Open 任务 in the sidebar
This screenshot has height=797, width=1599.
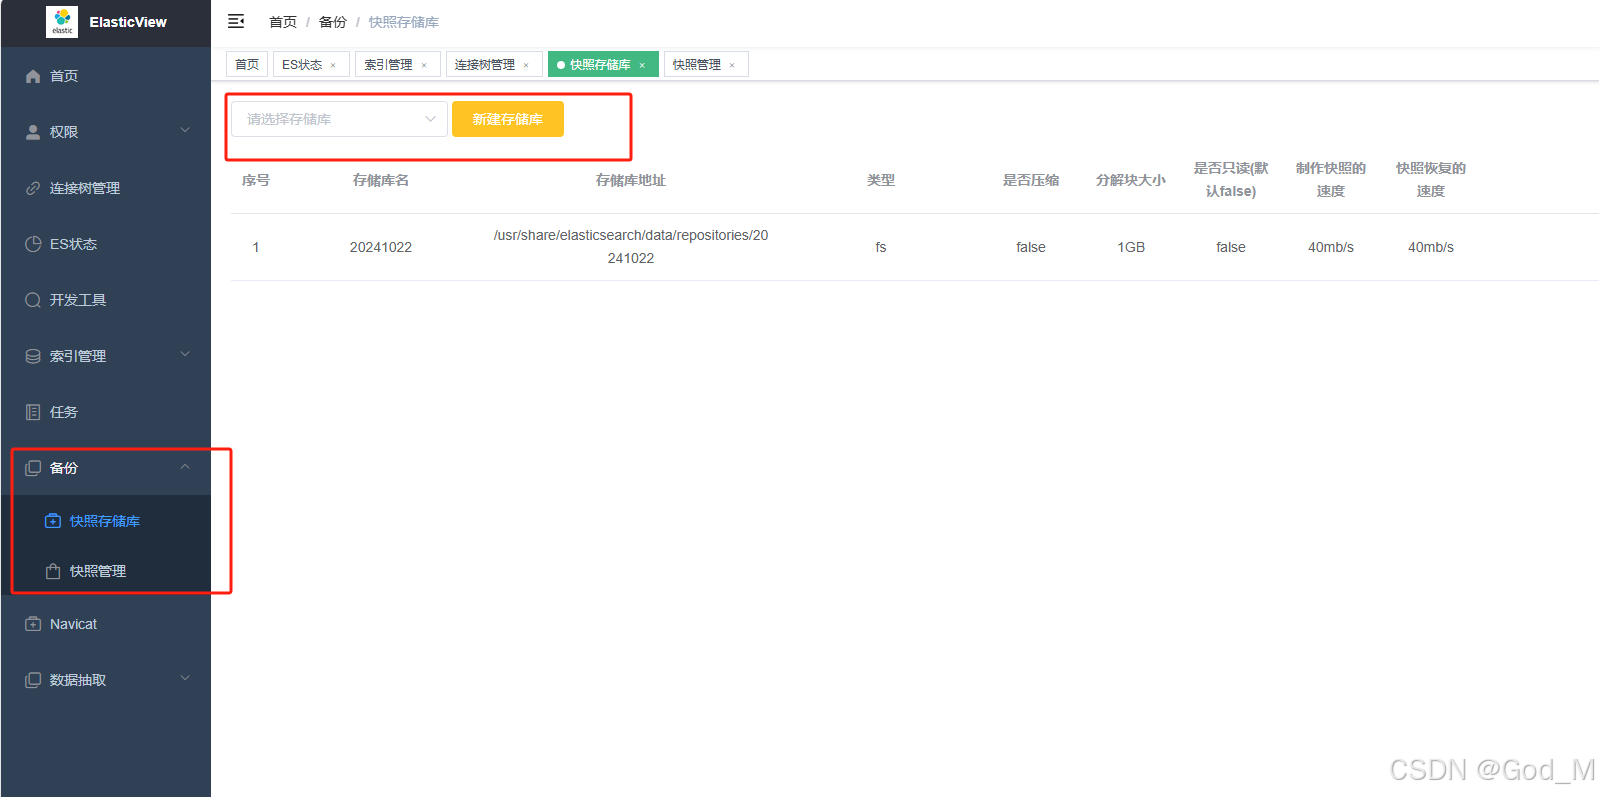click(x=106, y=412)
